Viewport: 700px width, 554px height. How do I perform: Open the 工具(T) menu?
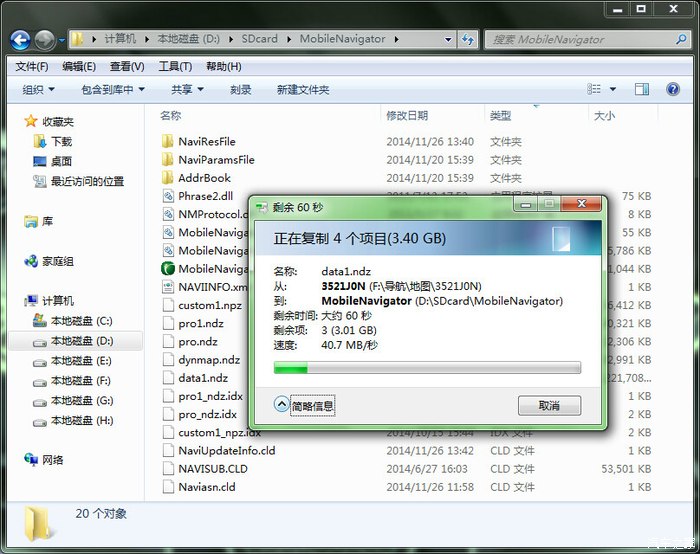click(175, 67)
